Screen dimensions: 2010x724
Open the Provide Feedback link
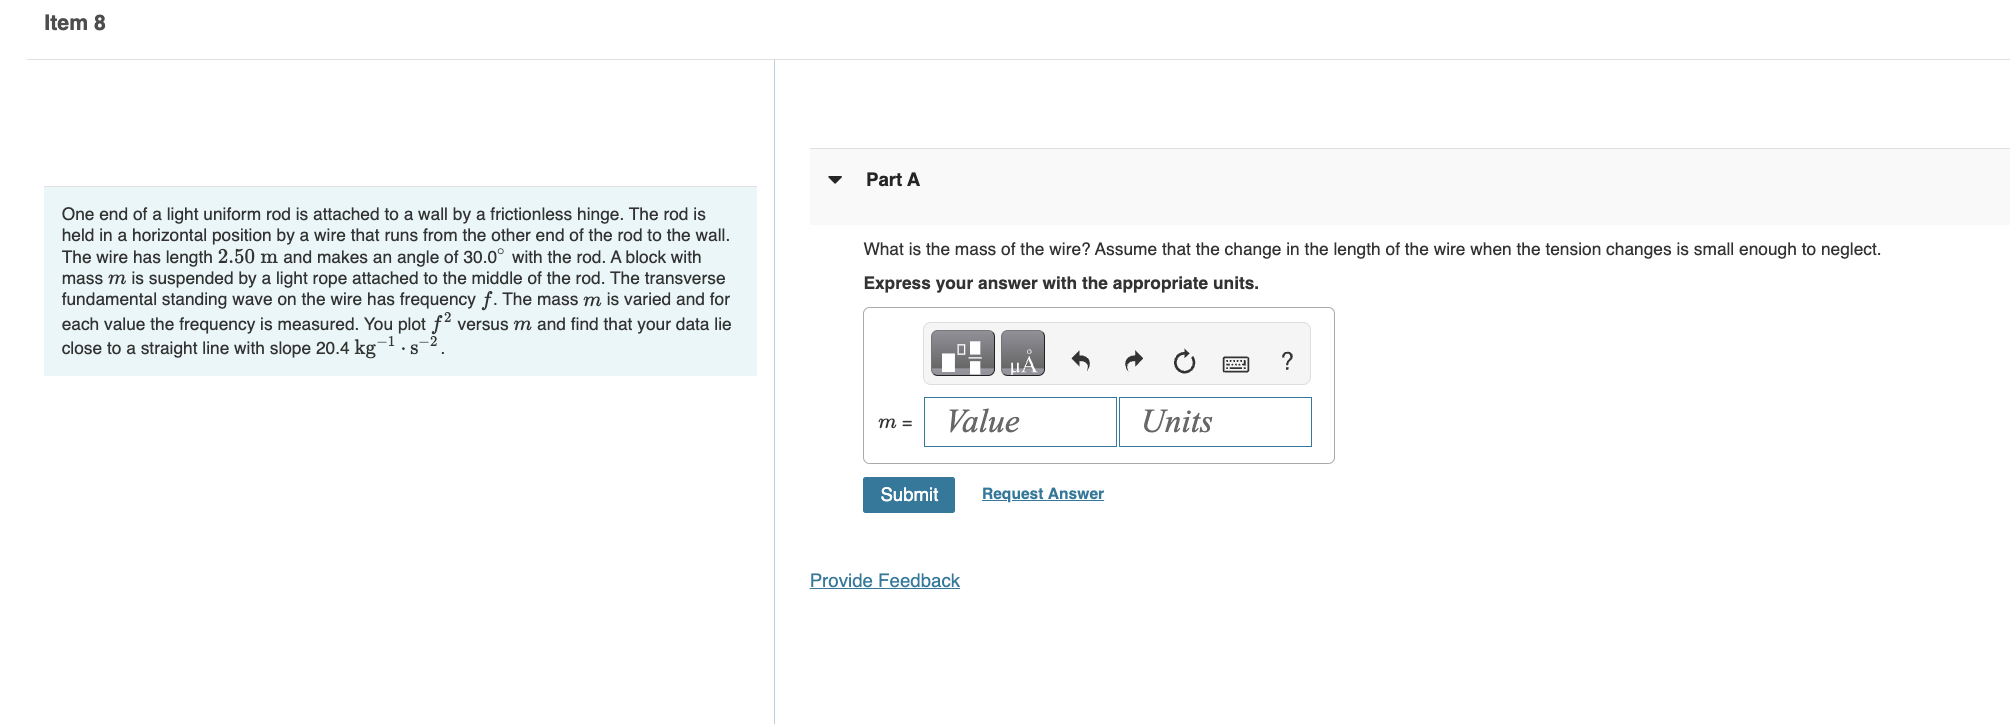(x=885, y=581)
